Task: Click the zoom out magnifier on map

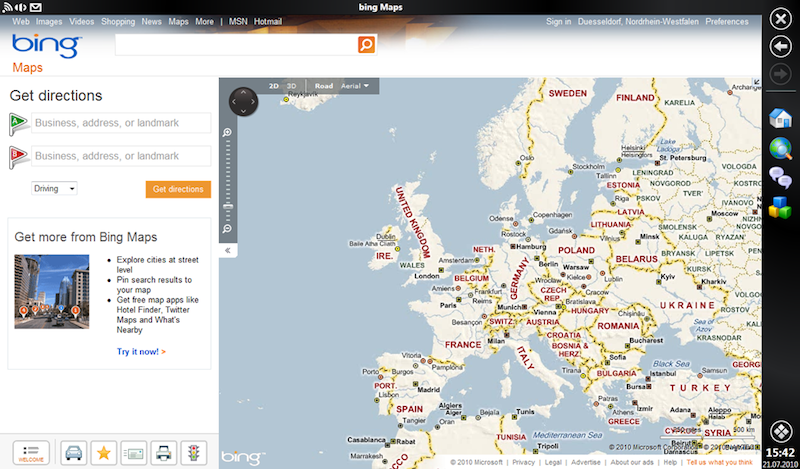Action: click(228, 229)
